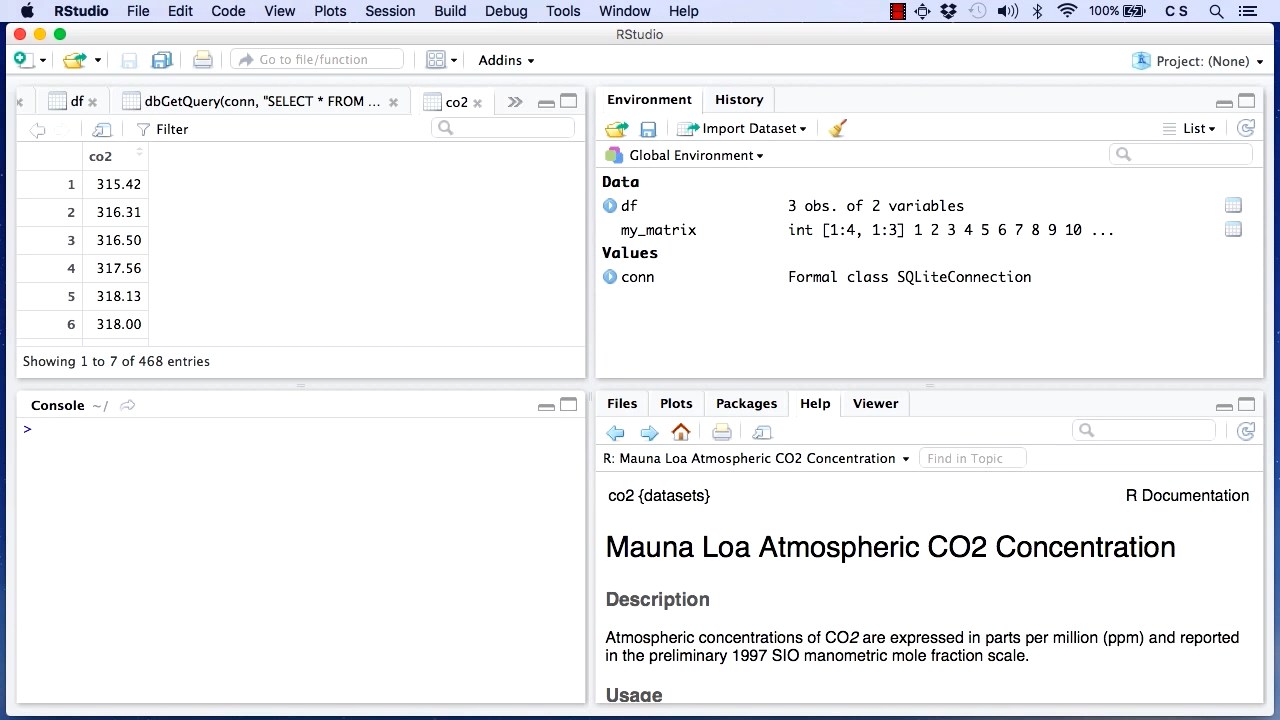Select the cell with value 318.00
The image size is (1280, 720).
pos(118,324)
